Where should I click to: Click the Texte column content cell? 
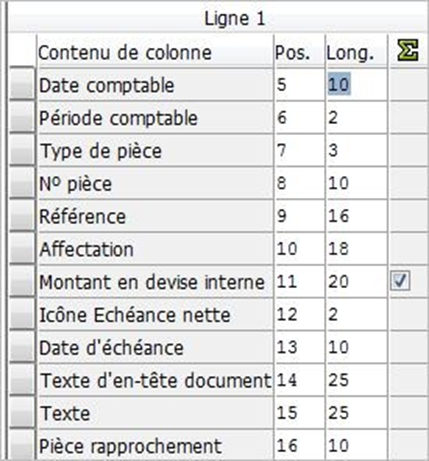point(155,413)
